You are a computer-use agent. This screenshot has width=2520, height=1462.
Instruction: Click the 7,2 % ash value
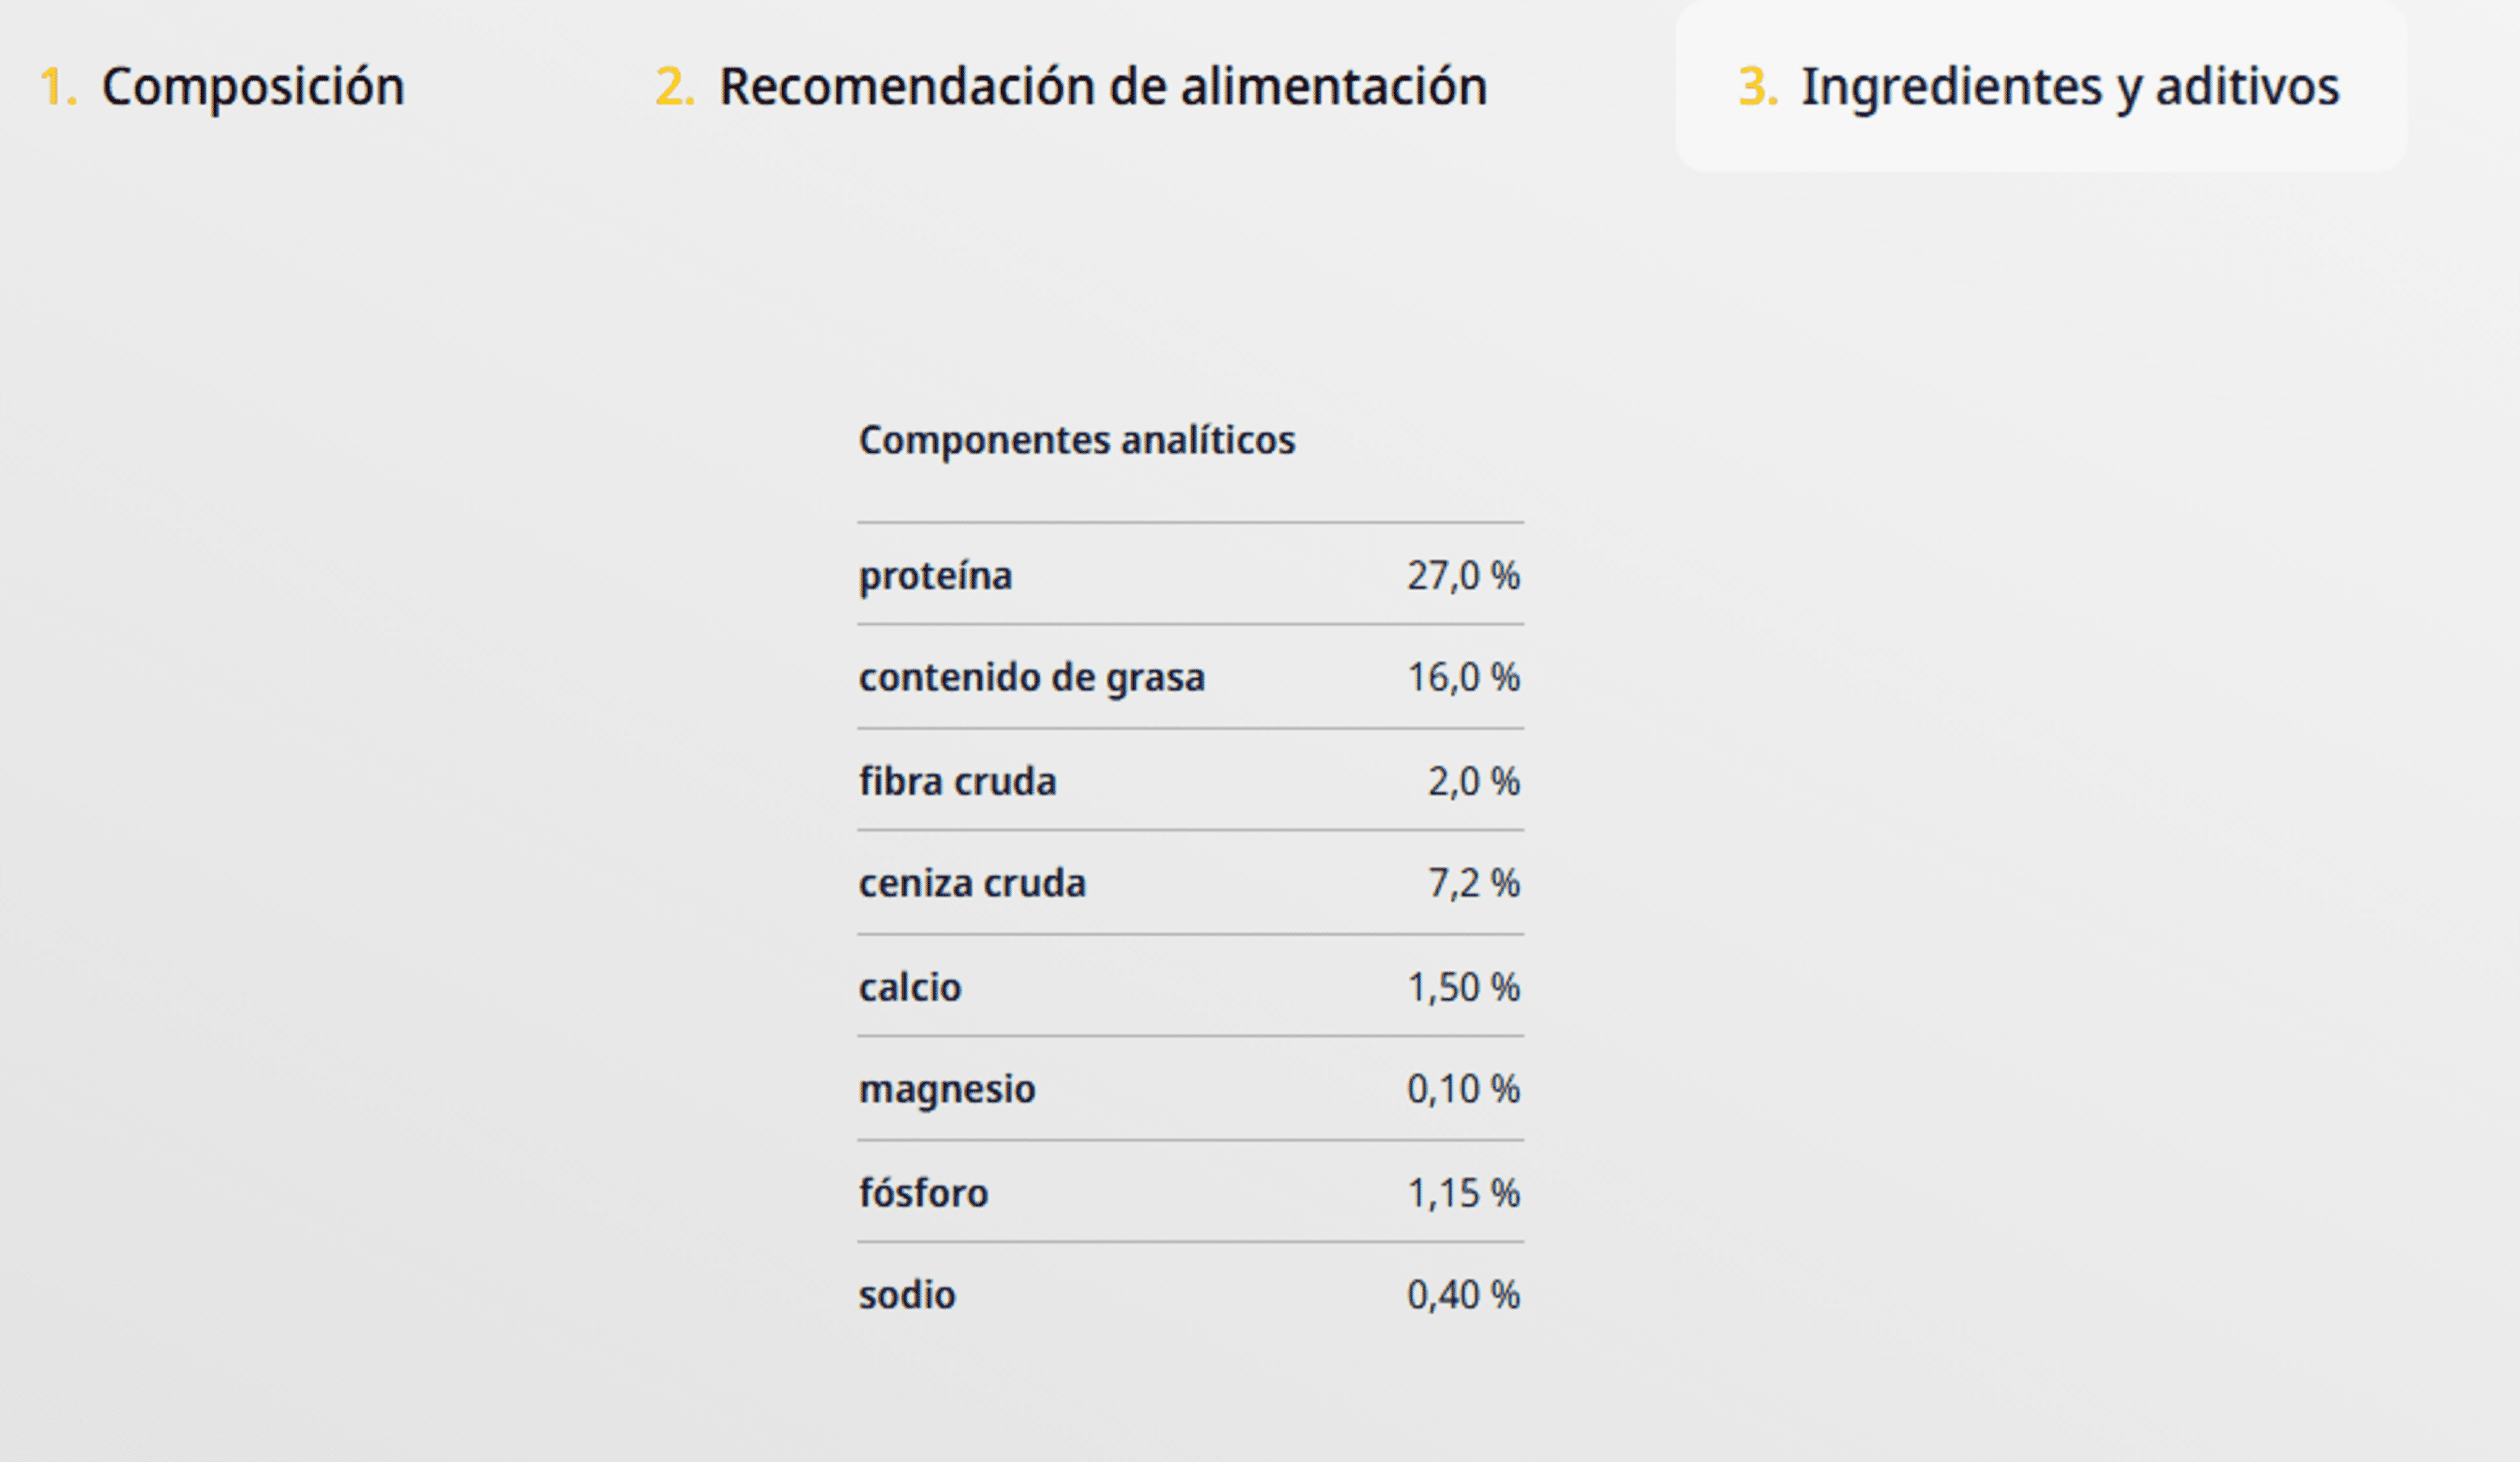[x=1474, y=883]
